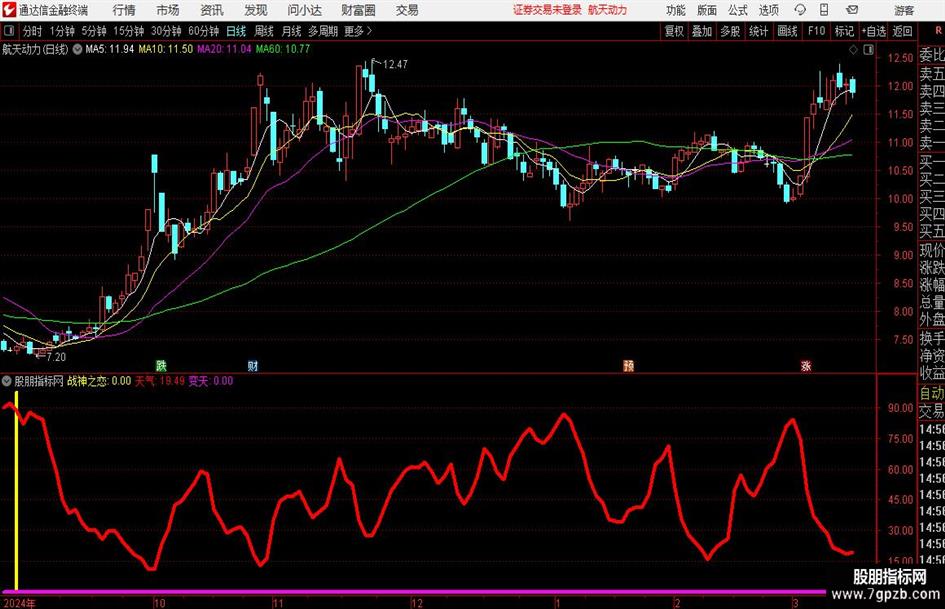The height and width of the screenshot is (609, 945).
Task: Select the 周线 weekly period tab
Action: (x=263, y=31)
